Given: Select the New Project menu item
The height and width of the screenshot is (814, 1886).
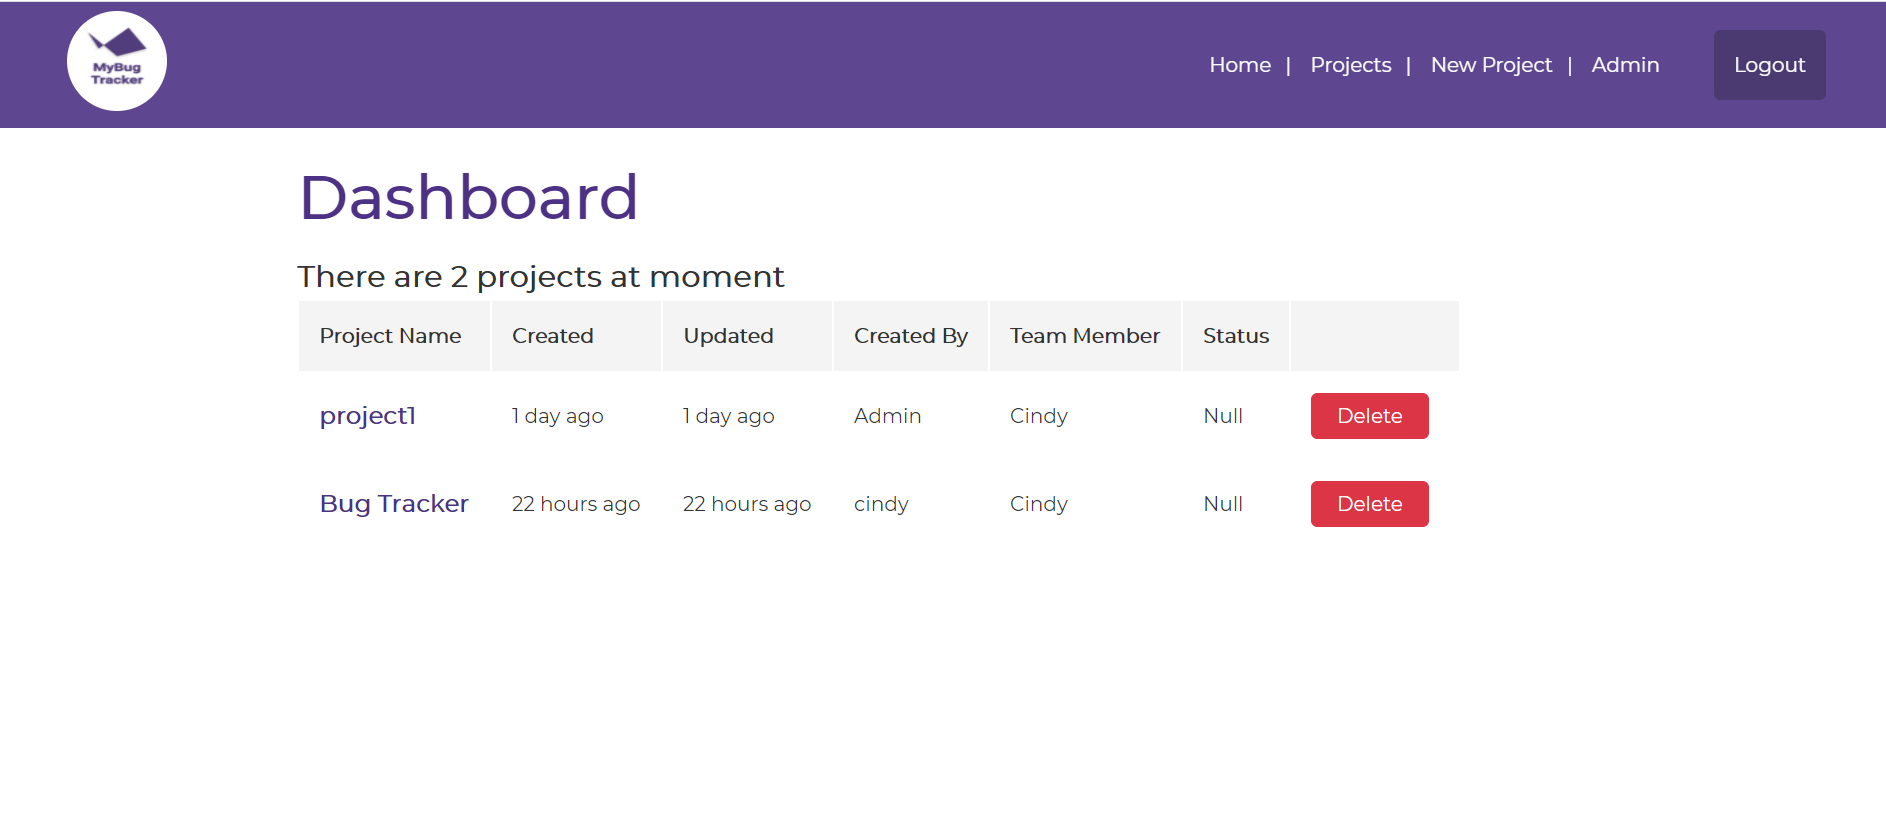Looking at the screenshot, I should (1491, 64).
